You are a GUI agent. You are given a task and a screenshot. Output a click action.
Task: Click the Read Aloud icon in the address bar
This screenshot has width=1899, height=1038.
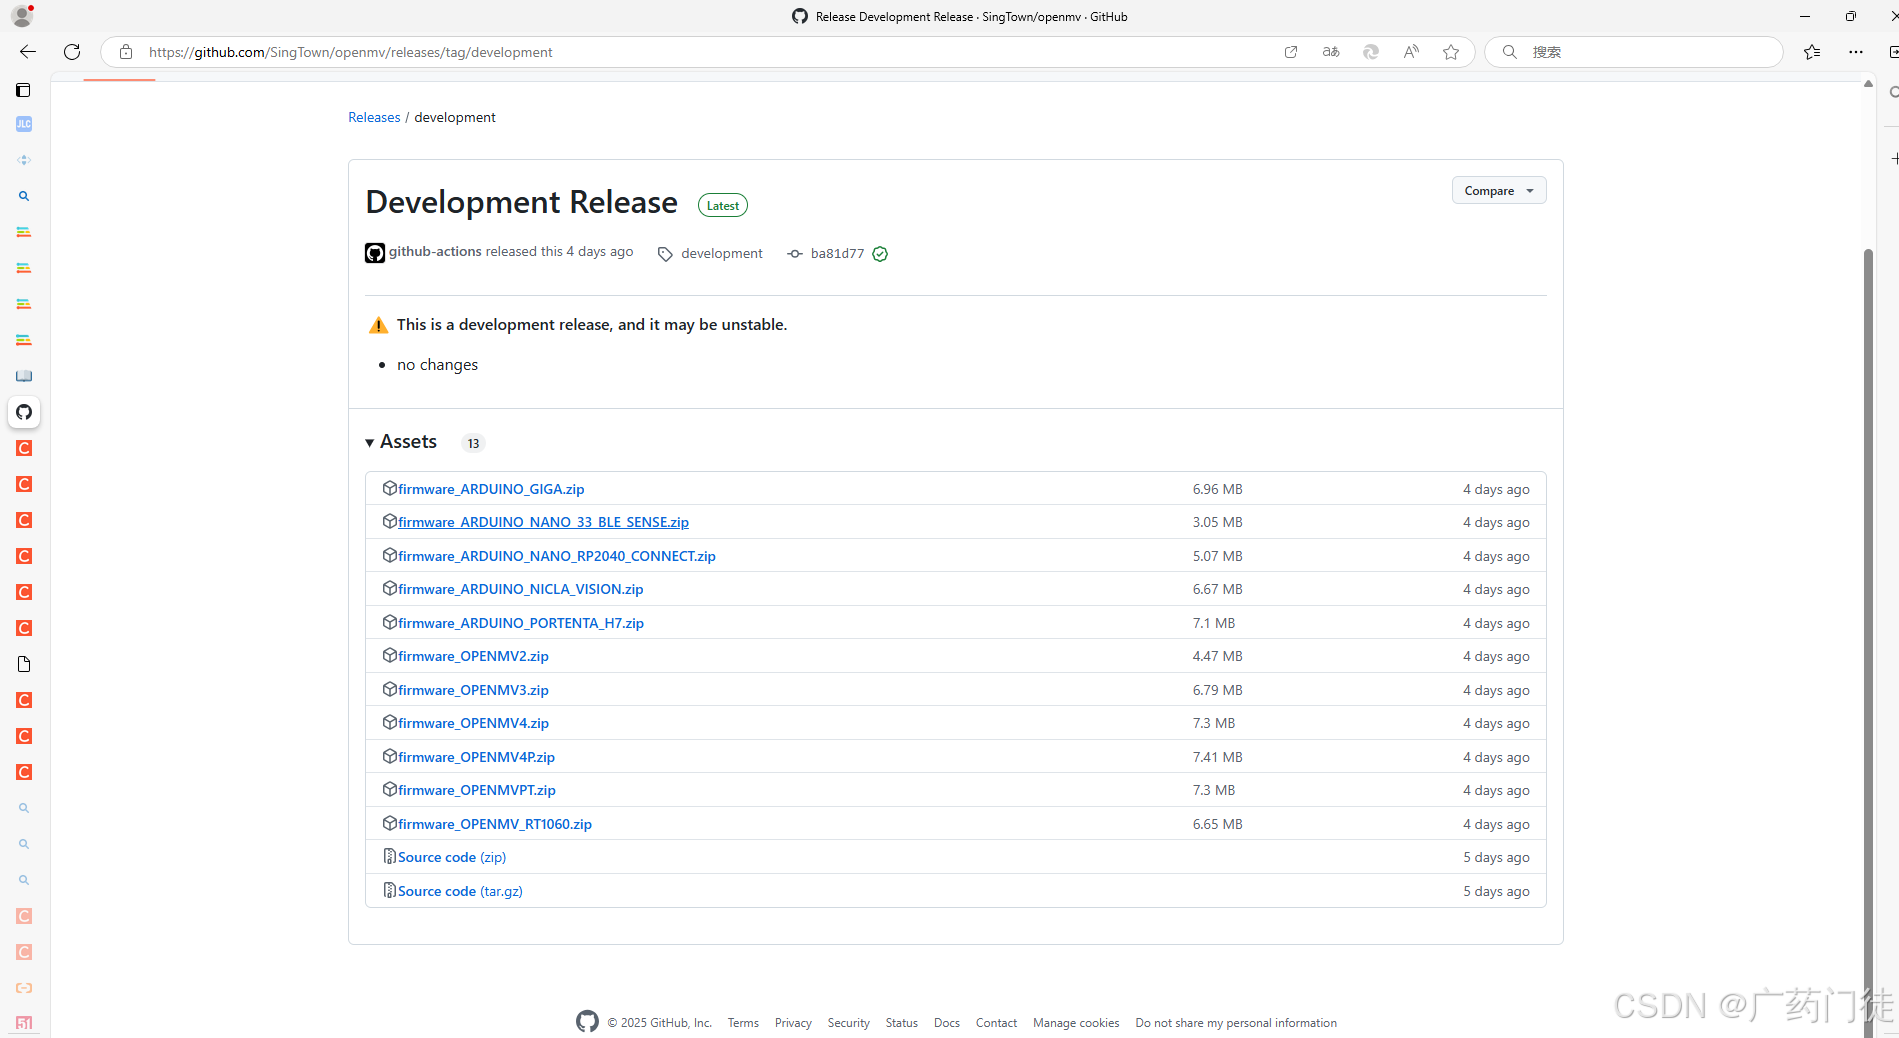point(1410,51)
